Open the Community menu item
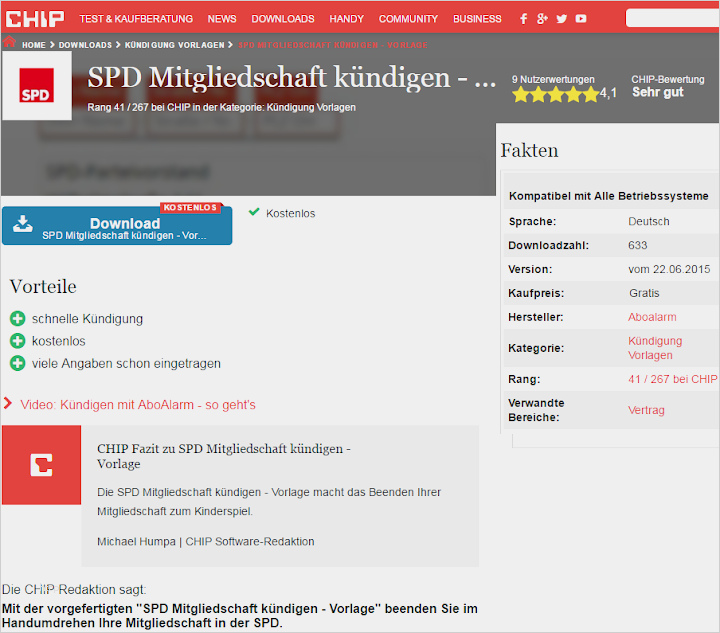This screenshot has height=633, width=720. [408, 19]
